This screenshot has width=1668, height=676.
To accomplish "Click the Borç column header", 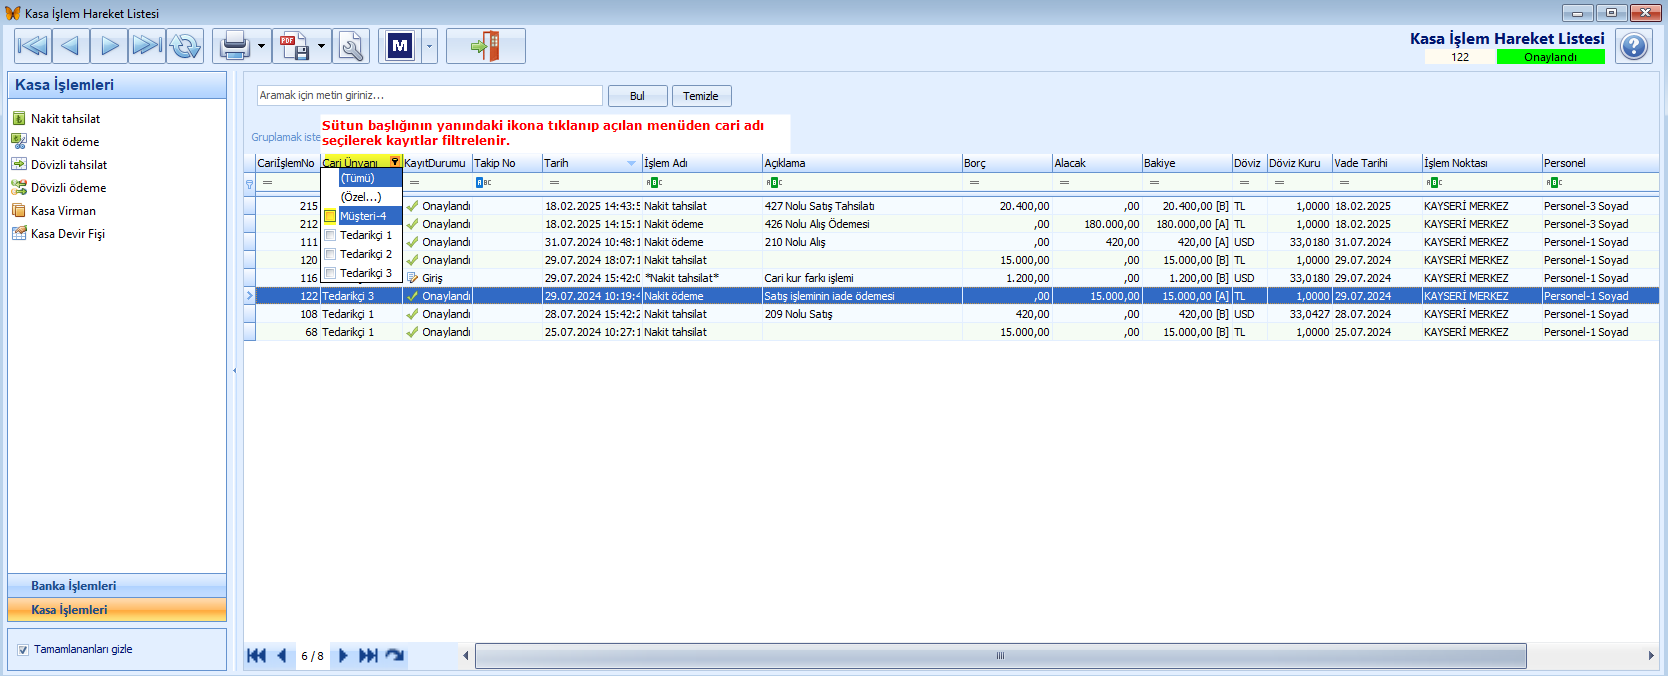I will 1007,163.
